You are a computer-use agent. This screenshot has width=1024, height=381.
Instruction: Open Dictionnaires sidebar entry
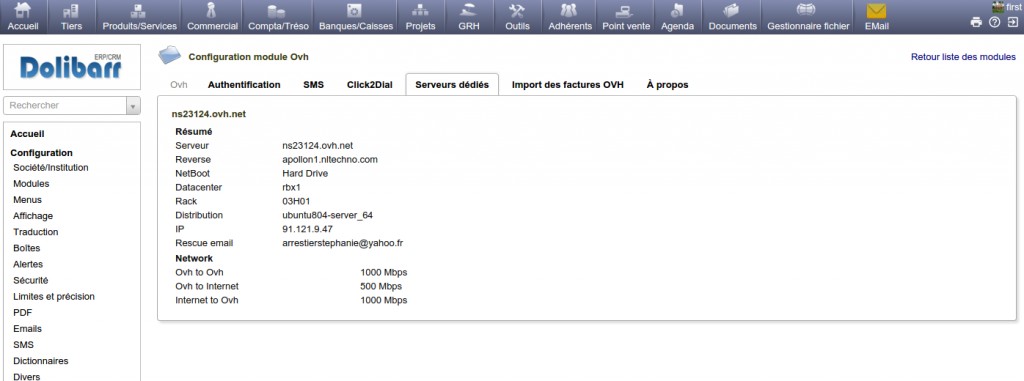(x=40, y=361)
